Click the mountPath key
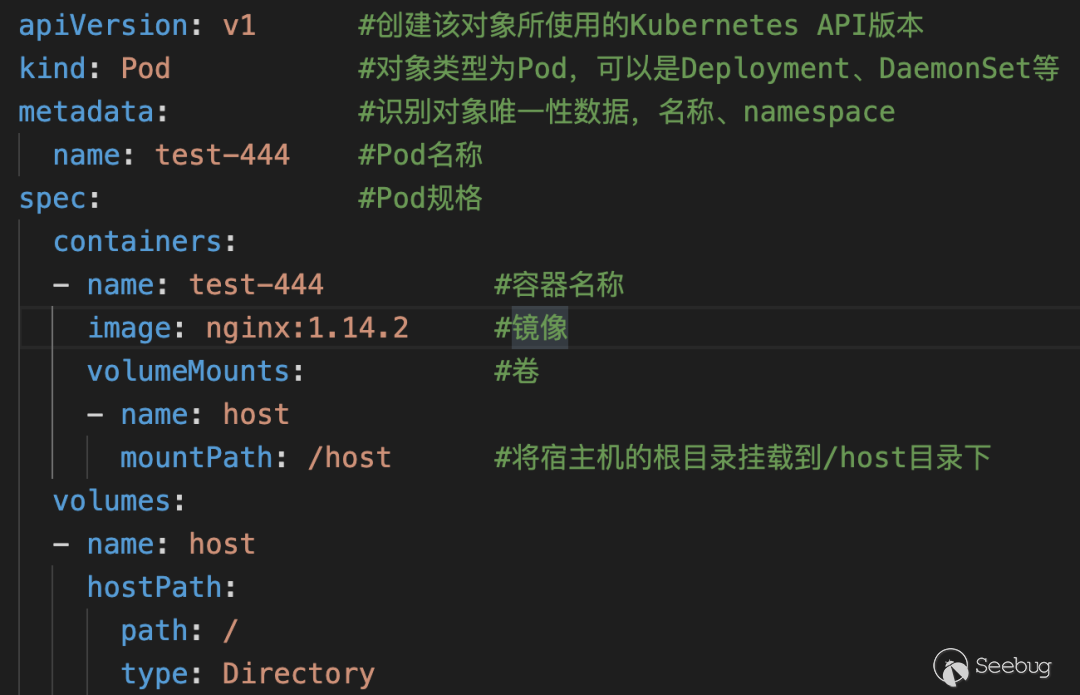This screenshot has width=1080, height=695. 197,458
